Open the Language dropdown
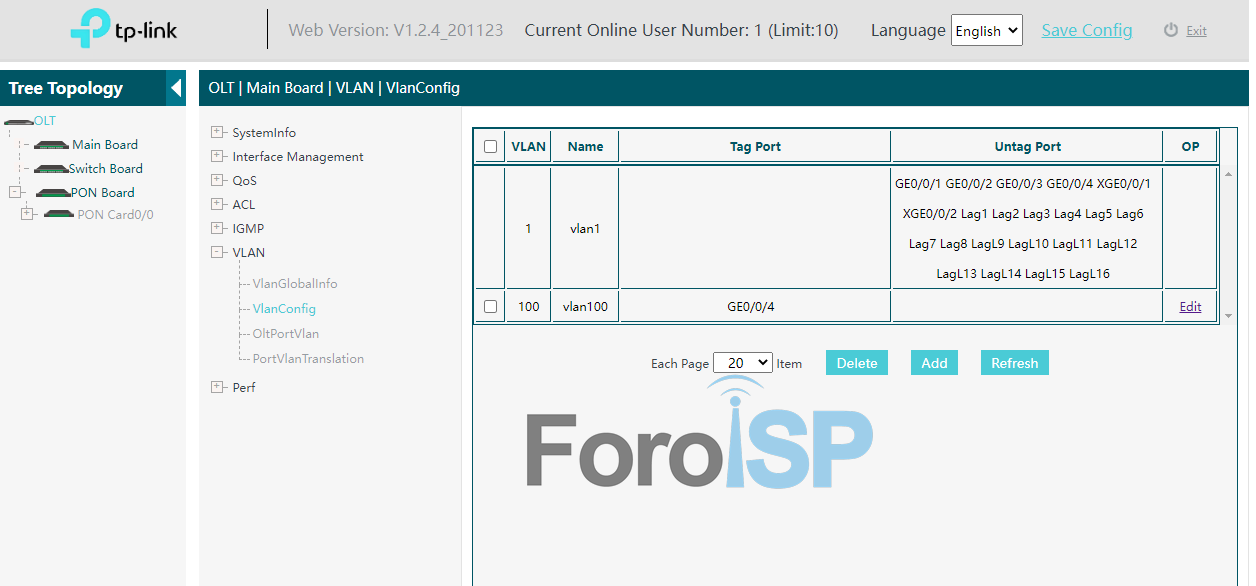 tap(986, 31)
